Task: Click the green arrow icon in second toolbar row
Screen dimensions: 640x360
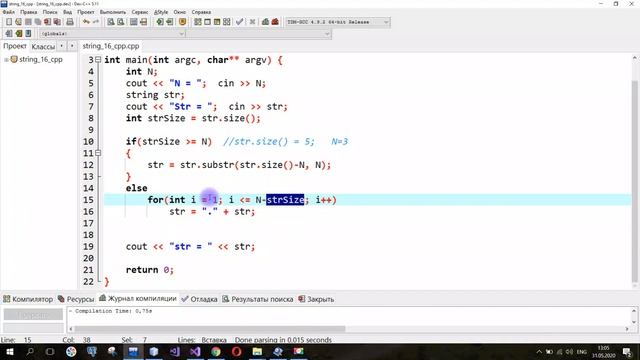Action: point(18,33)
